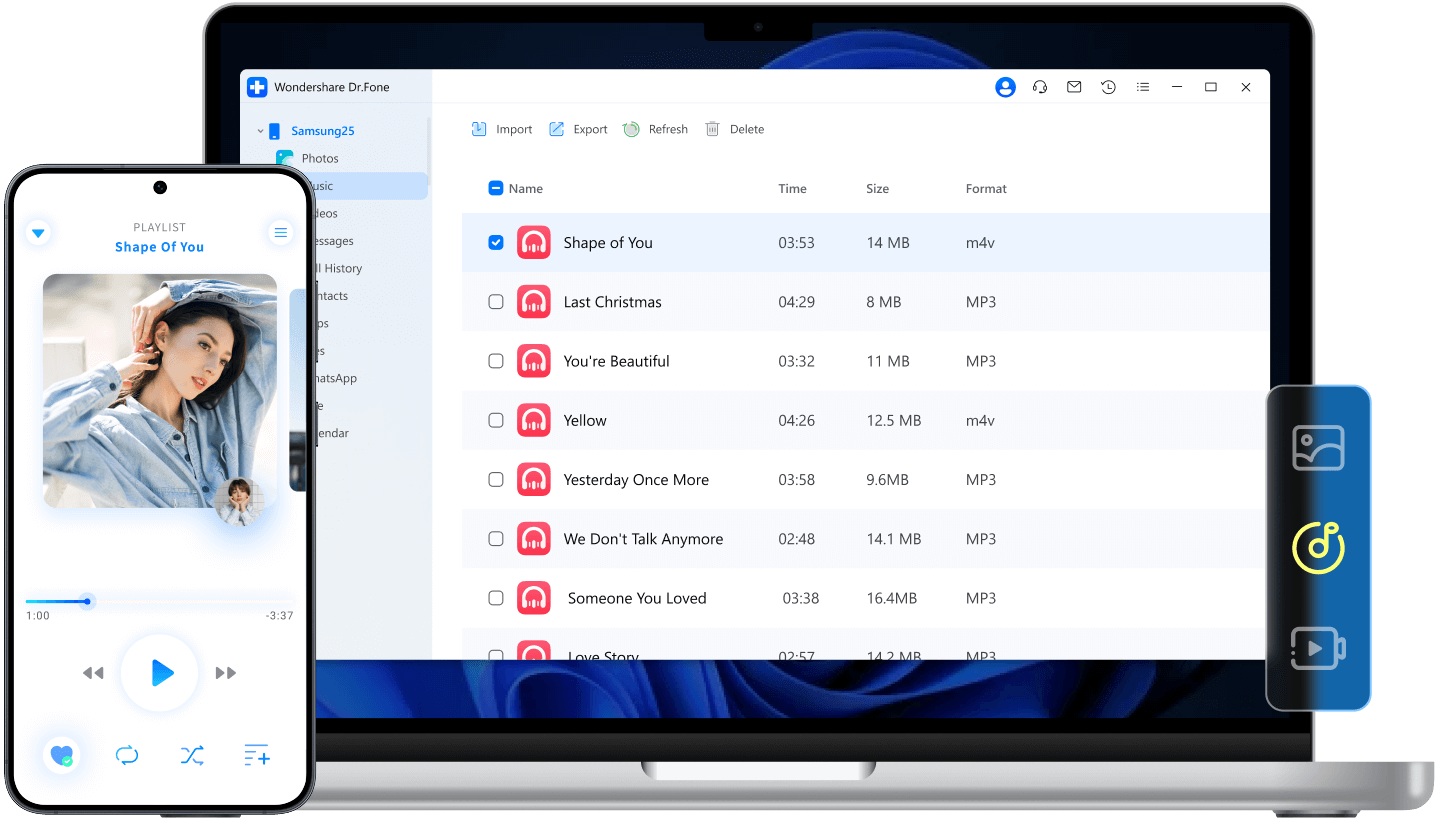Select the music note icon in the side panel
1436x818 pixels.
click(1318, 547)
